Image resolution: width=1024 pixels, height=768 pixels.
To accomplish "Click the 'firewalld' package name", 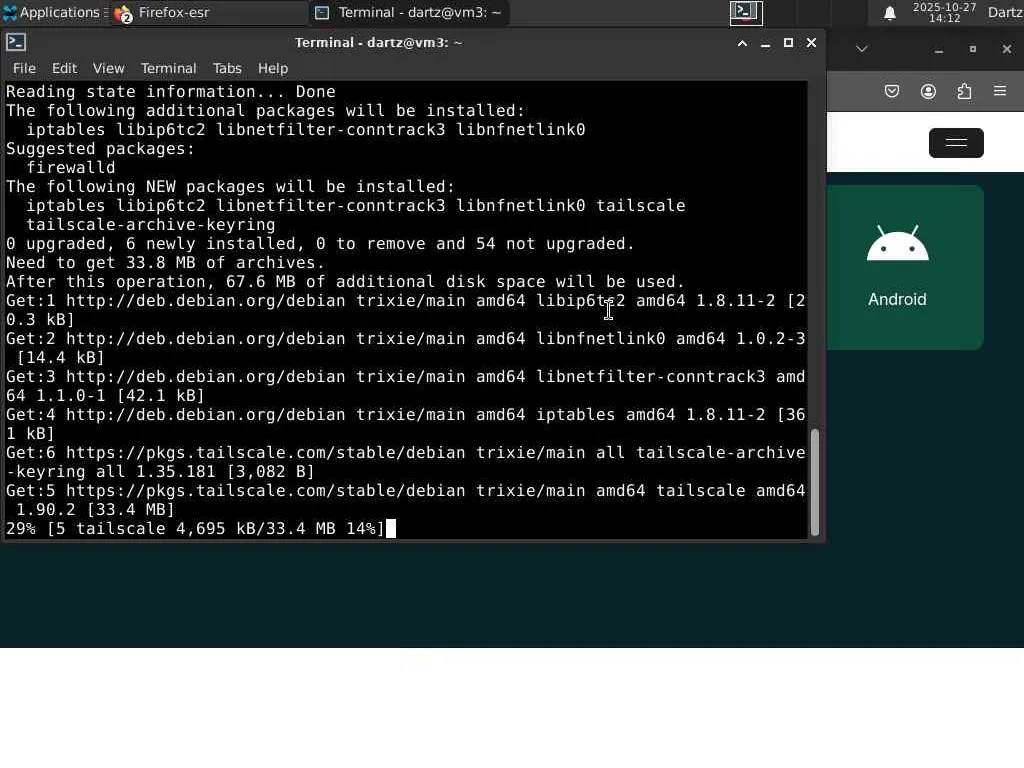I will point(71,168).
